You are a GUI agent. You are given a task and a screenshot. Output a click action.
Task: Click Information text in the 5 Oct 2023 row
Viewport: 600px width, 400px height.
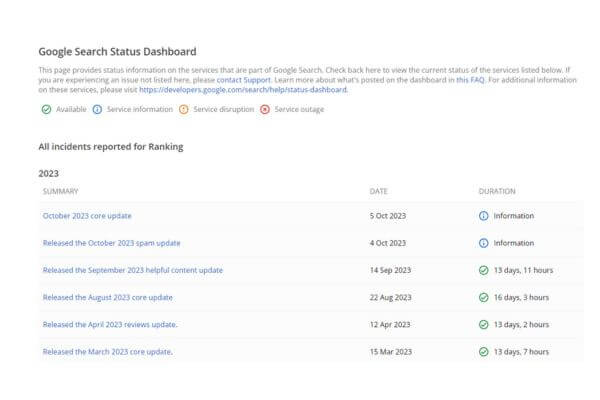514,216
